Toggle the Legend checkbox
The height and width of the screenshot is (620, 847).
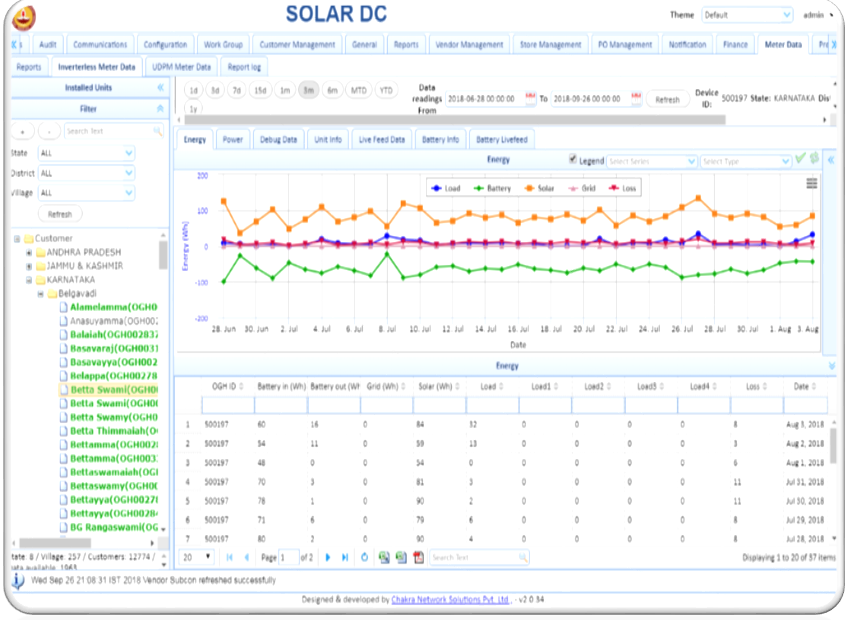pyautogui.click(x=573, y=159)
